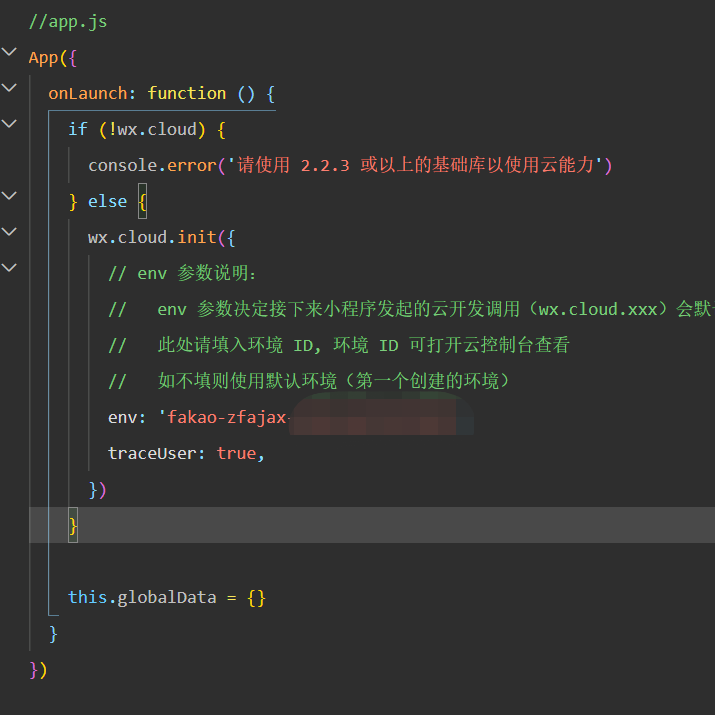The height and width of the screenshot is (715, 715).
Task: Click the onLaunch property name
Action: click(x=88, y=93)
